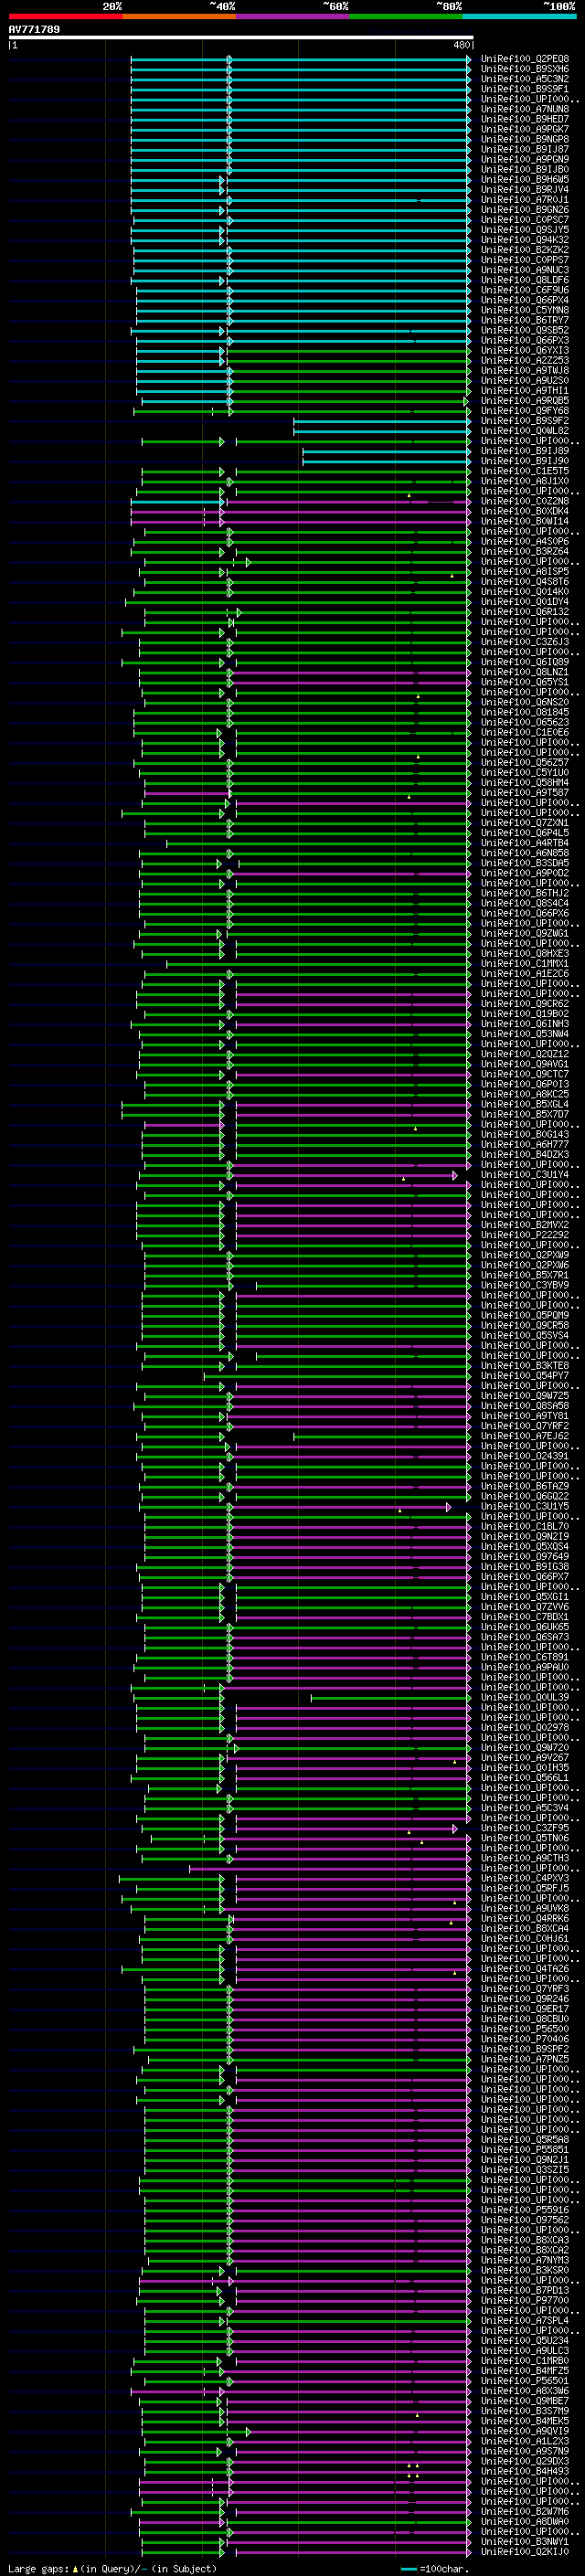585x2576 pixels.
Task: Click the red 20% identity legend bar
Action: [x=65, y=16]
